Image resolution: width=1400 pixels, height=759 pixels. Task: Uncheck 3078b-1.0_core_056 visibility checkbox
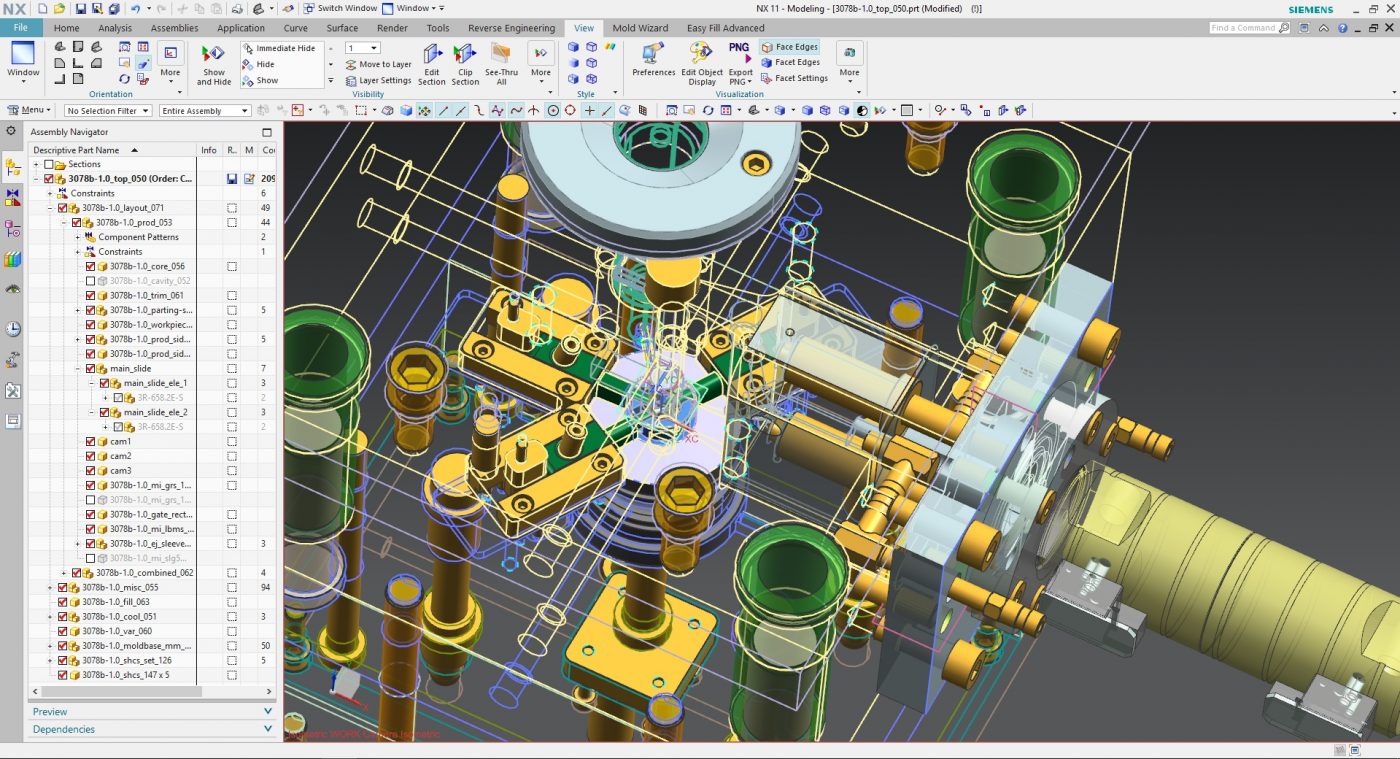point(90,266)
